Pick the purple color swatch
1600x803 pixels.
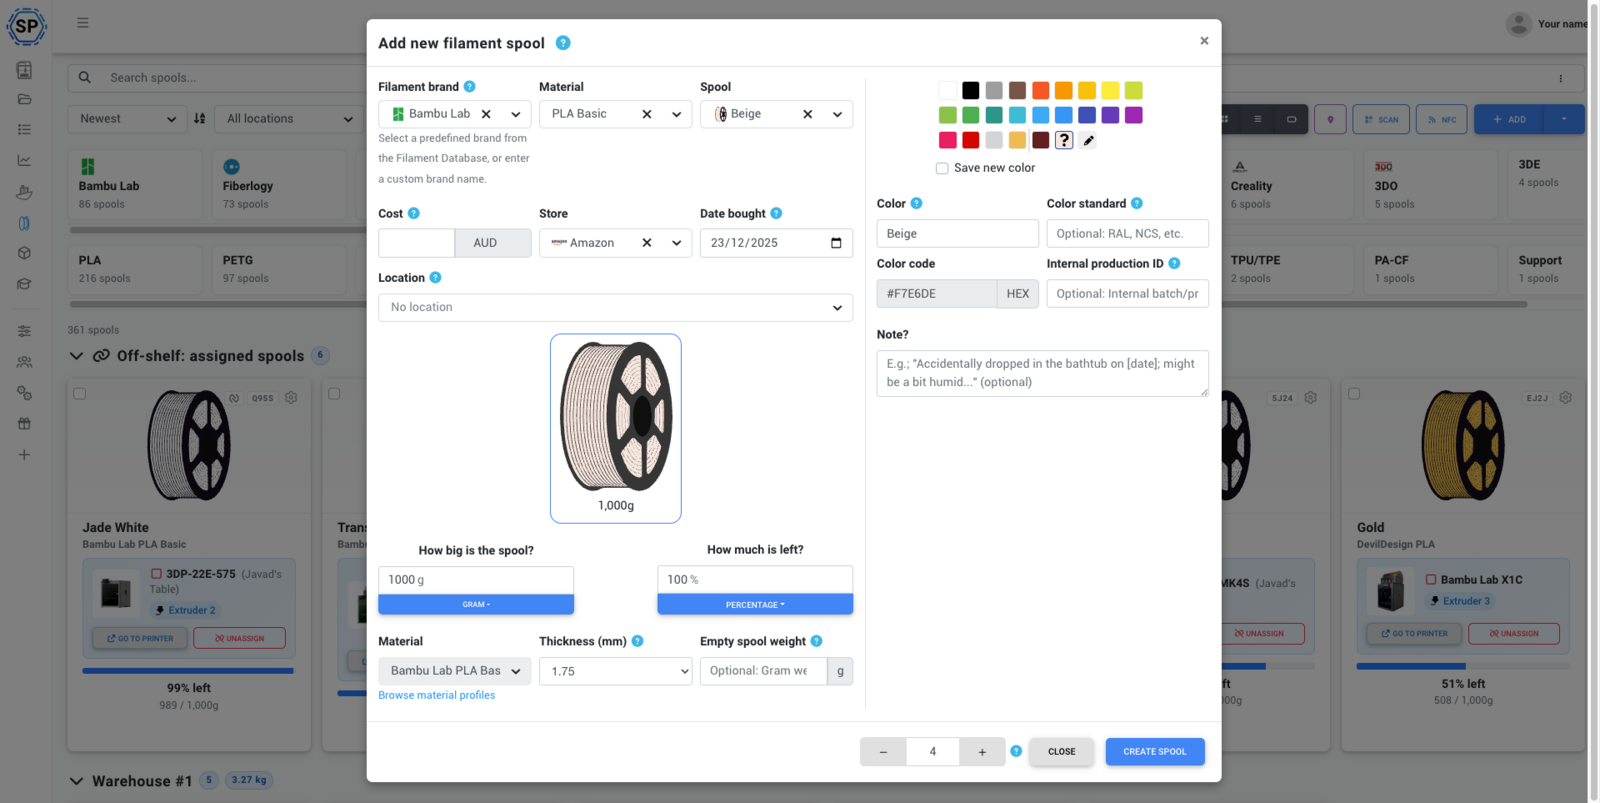[1134, 115]
